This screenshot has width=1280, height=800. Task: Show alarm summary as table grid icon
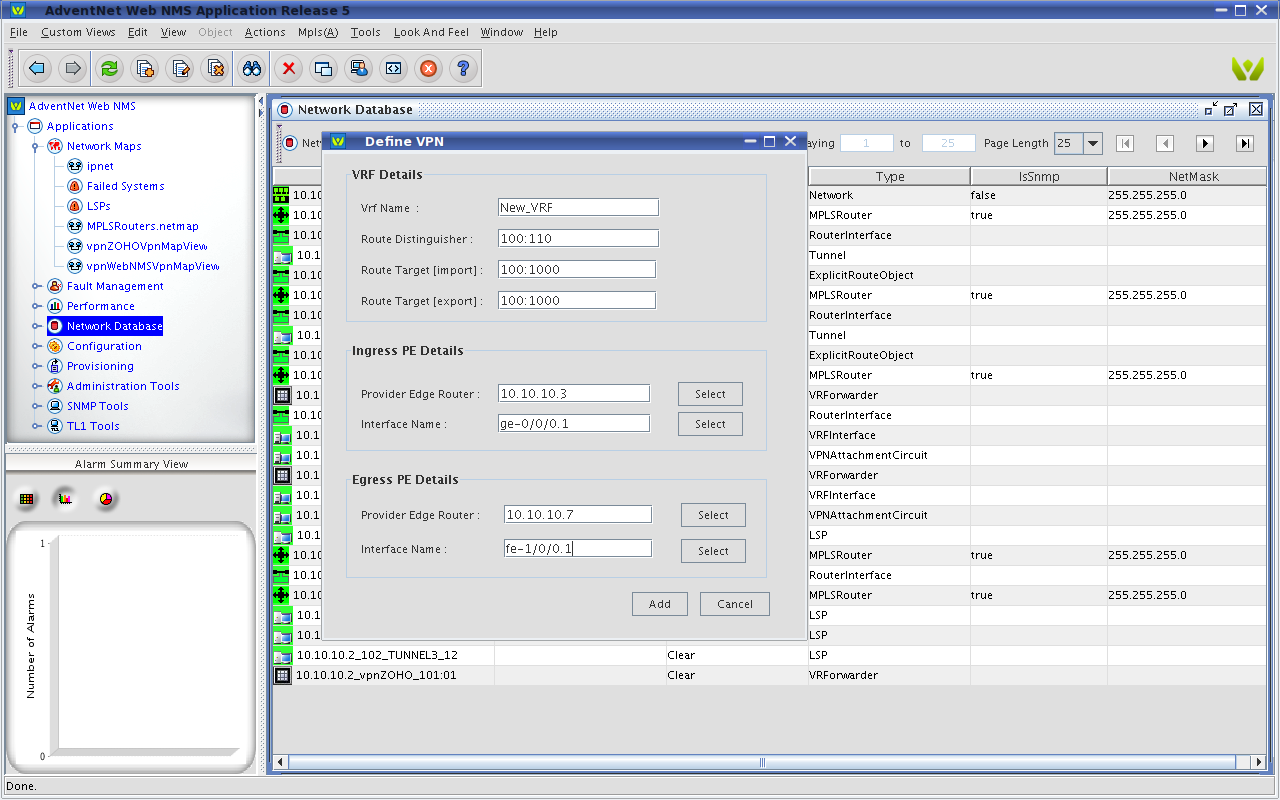27,498
